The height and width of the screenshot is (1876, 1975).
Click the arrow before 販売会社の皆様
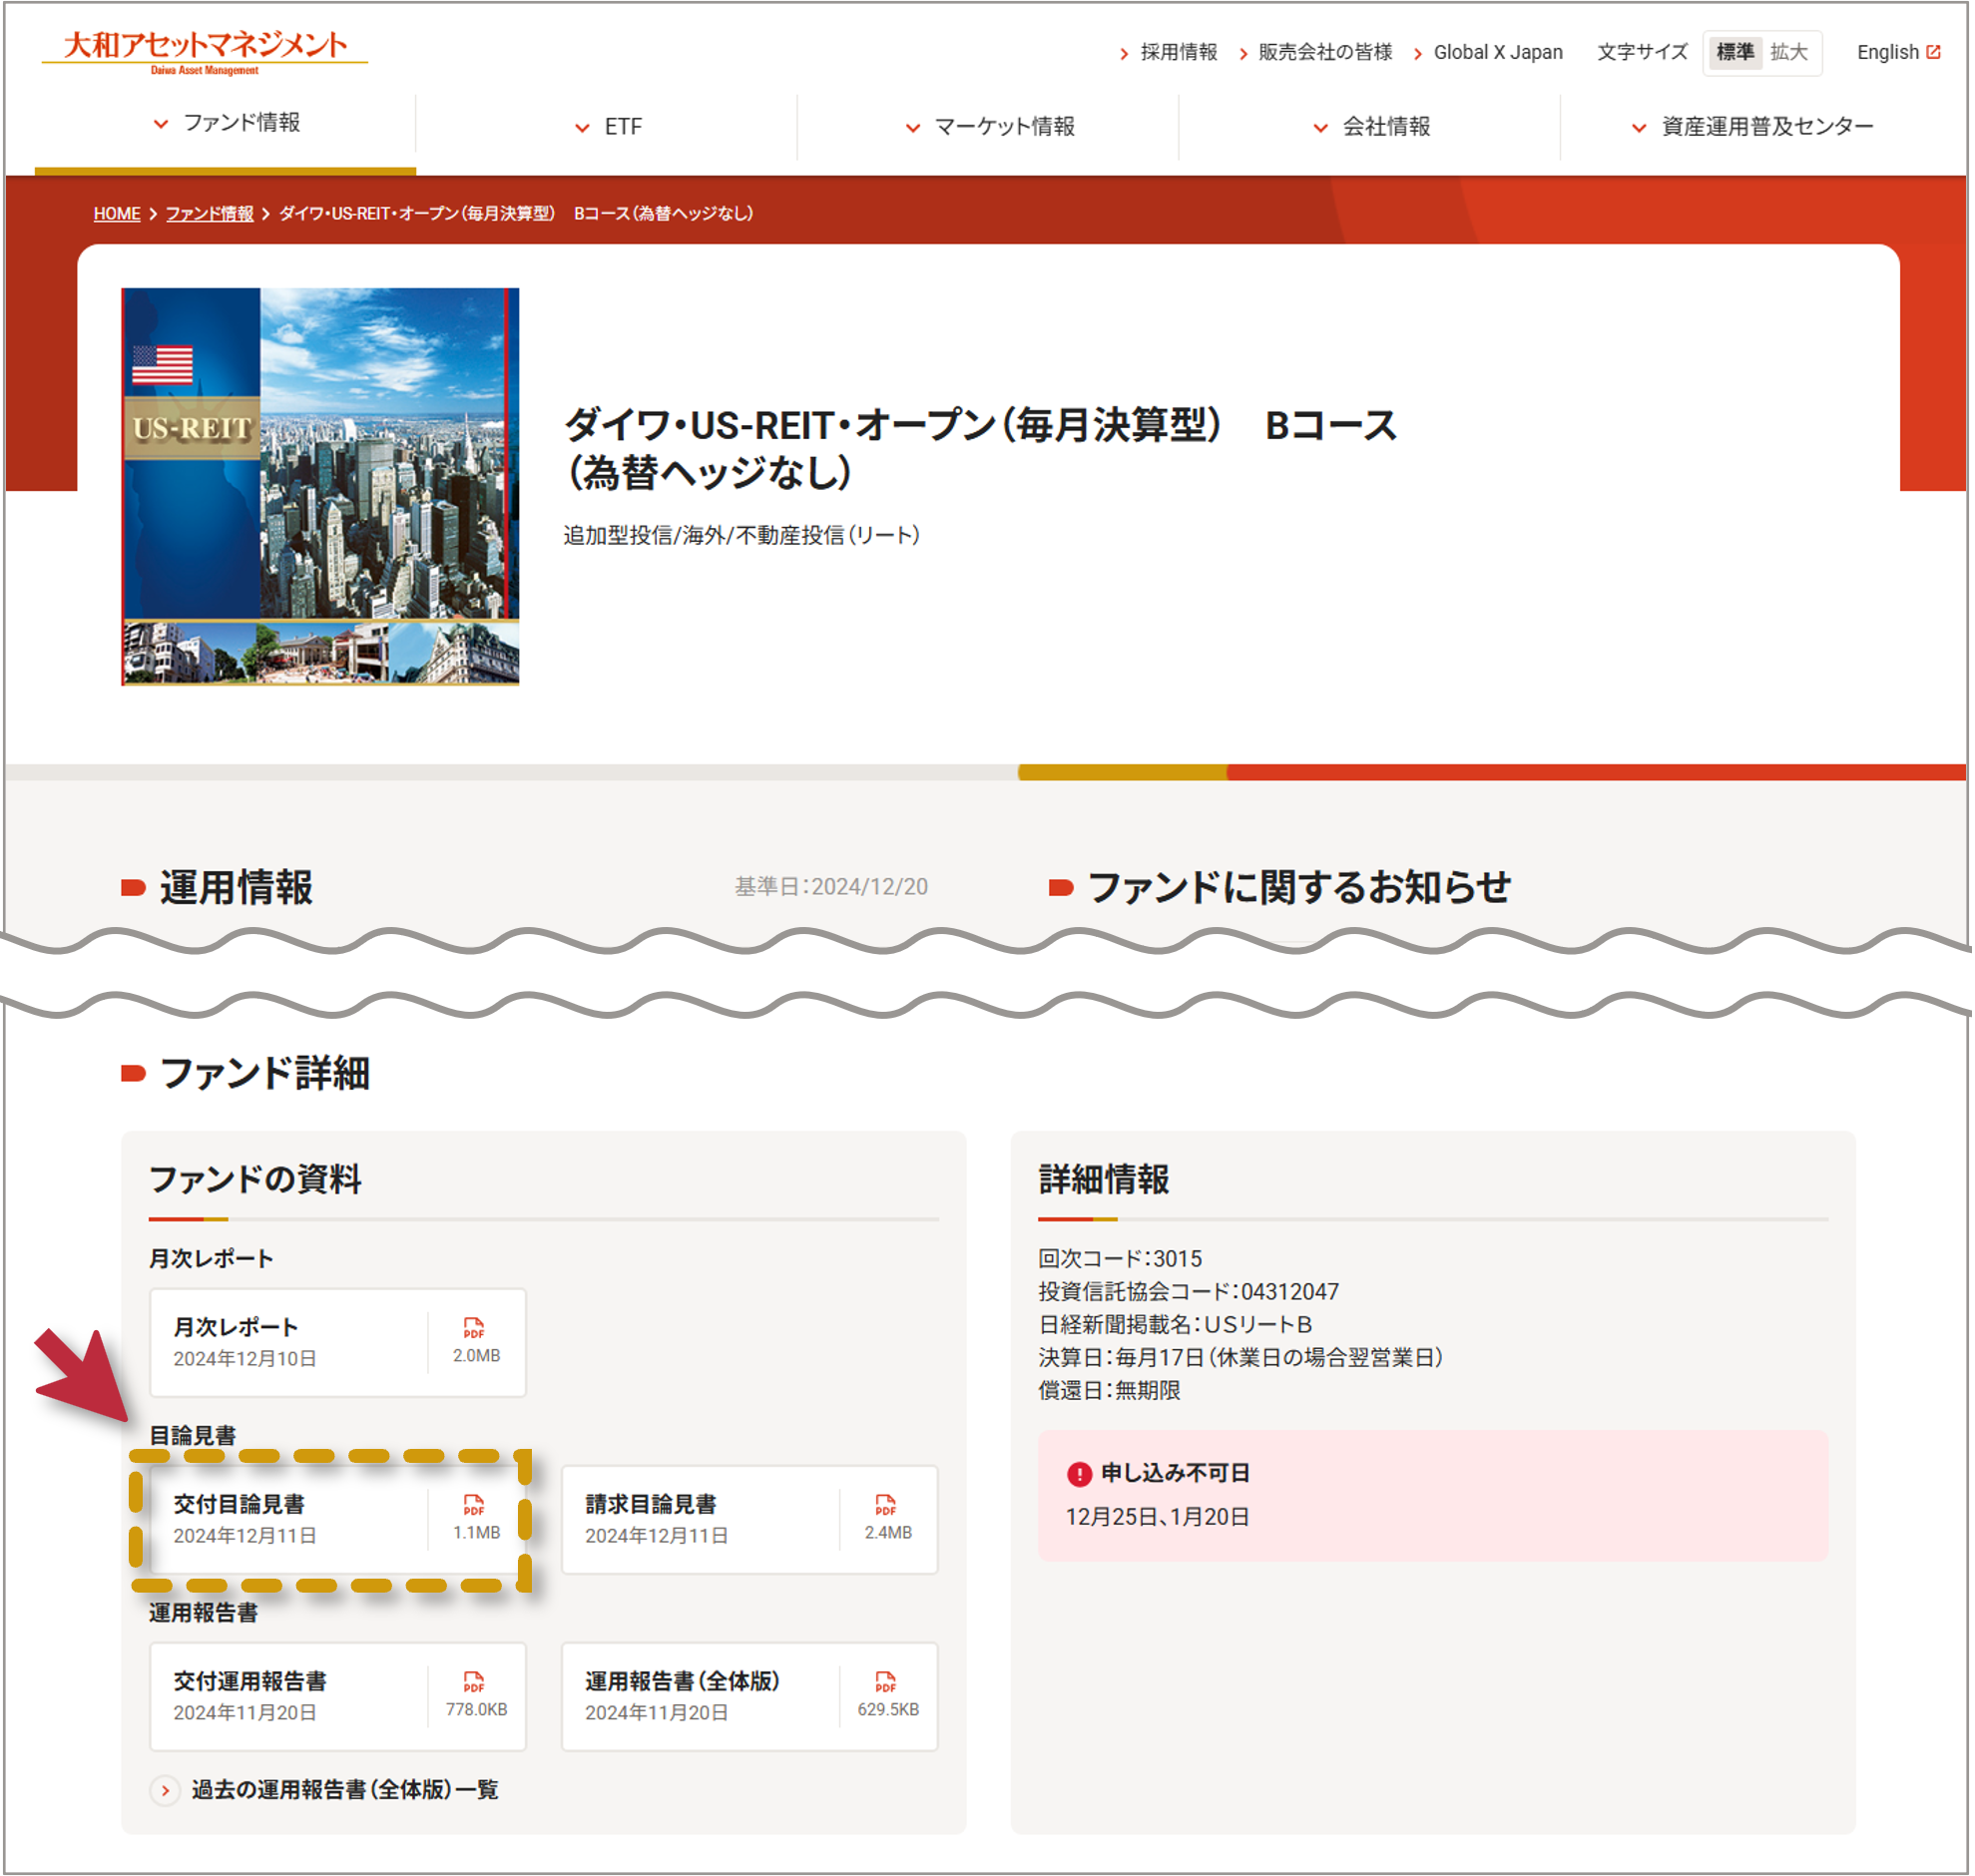(x=1245, y=54)
